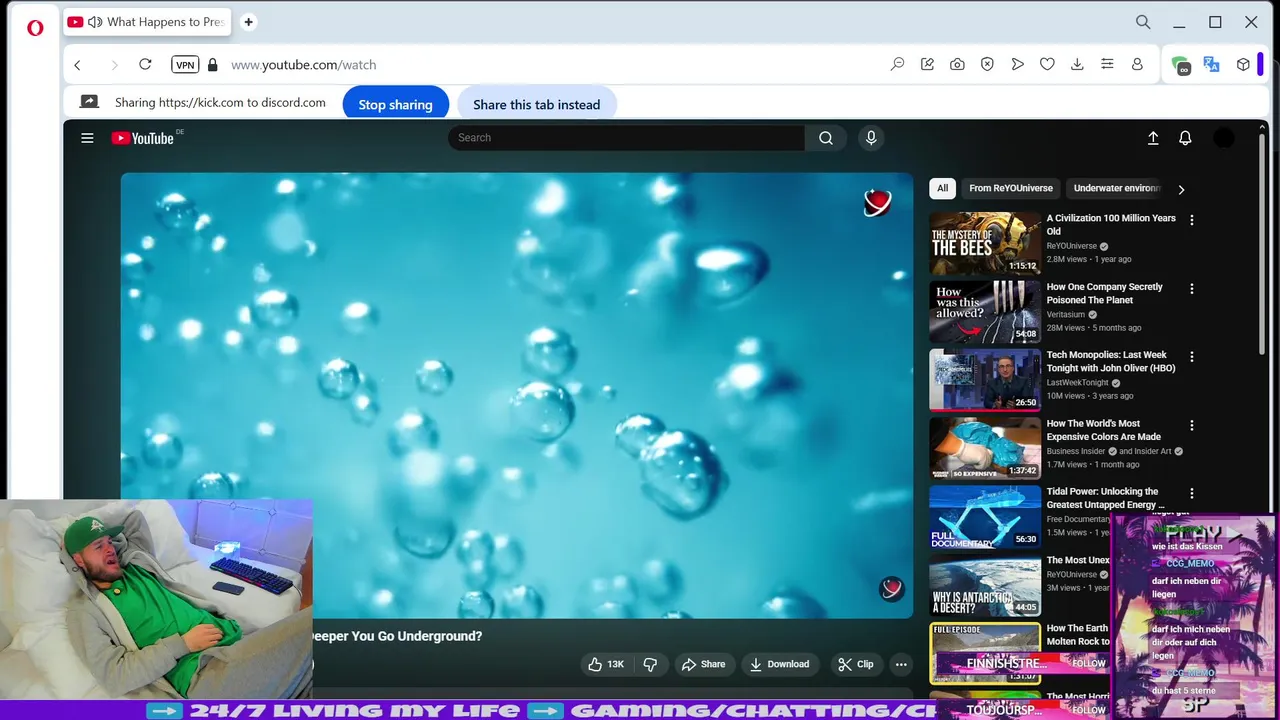Open 'How One Company Secretly Poisoned The Planet'
The width and height of the screenshot is (1280, 720).
tap(1104, 293)
